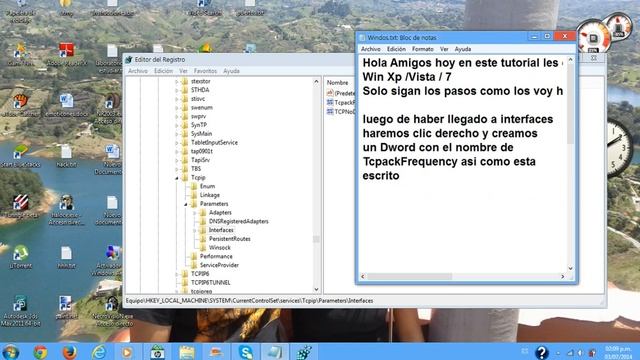Expand the TabletInputService registry key
This screenshot has height=360, width=640.
click(177, 143)
